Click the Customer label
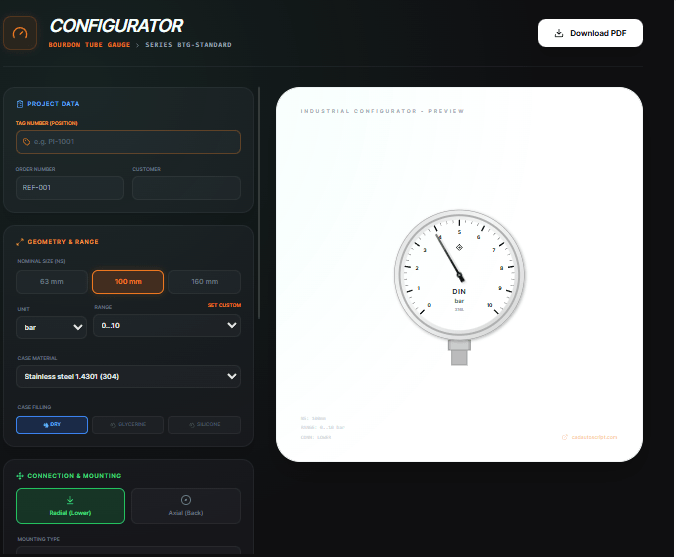This screenshot has width=676, height=557. (x=147, y=169)
